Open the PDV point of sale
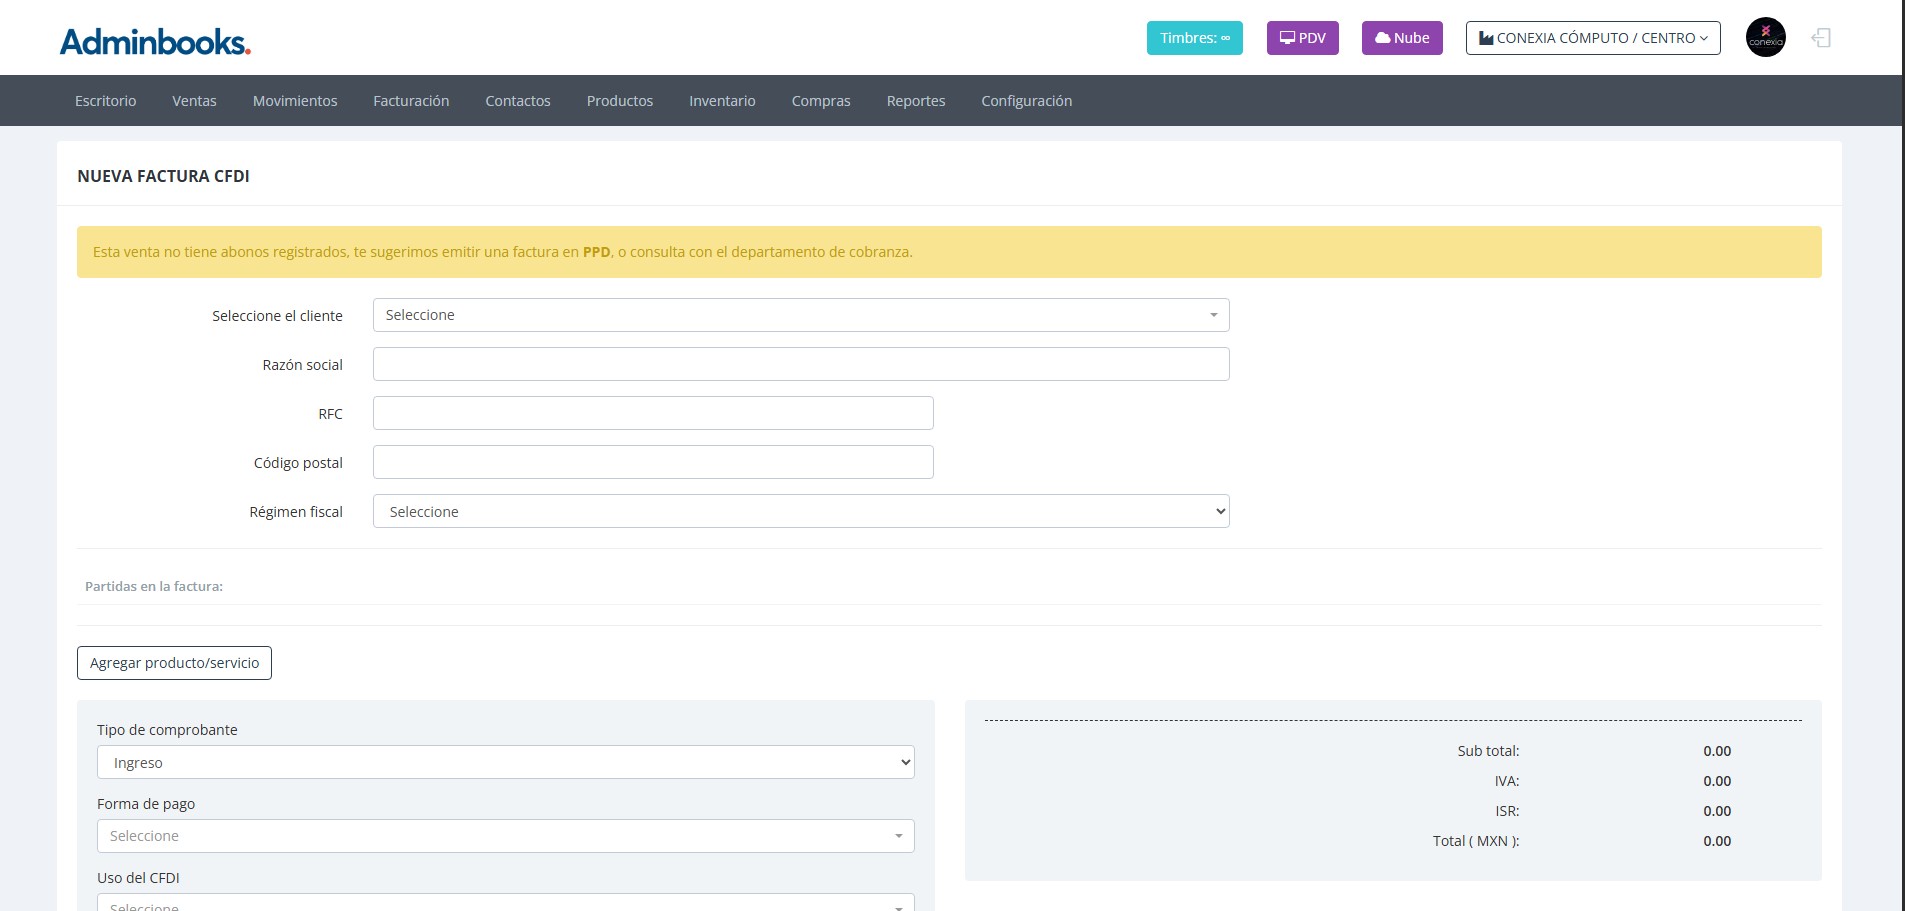This screenshot has width=1905, height=911. coord(1302,38)
